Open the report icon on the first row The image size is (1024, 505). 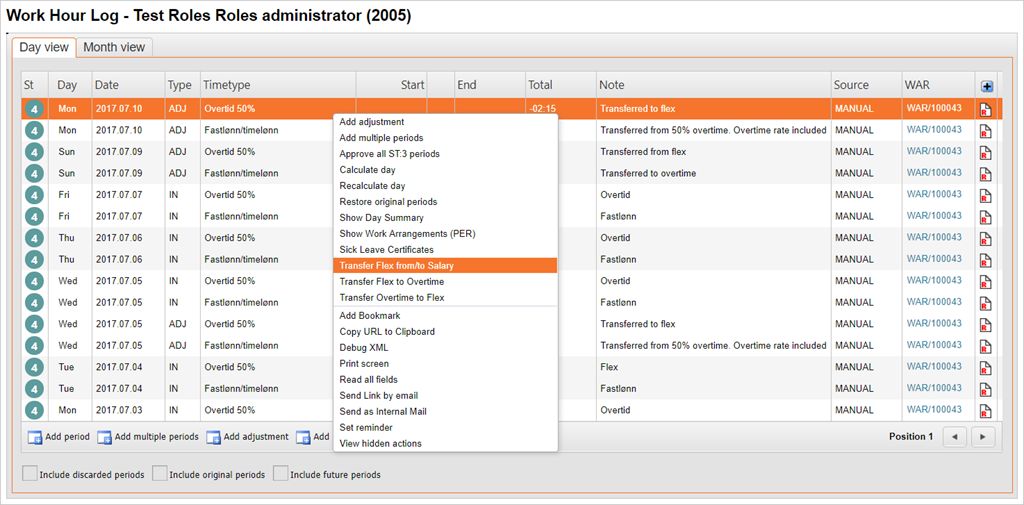pos(985,109)
